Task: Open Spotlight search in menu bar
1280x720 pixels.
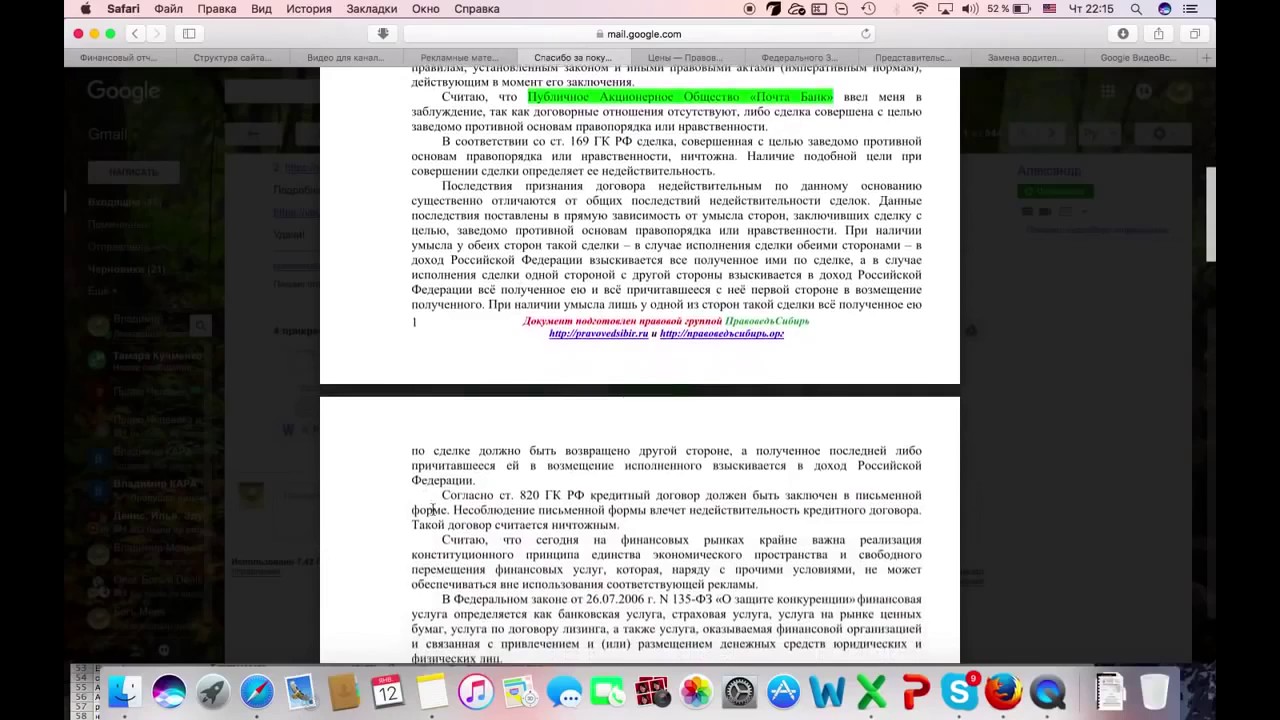Action: point(1136,9)
